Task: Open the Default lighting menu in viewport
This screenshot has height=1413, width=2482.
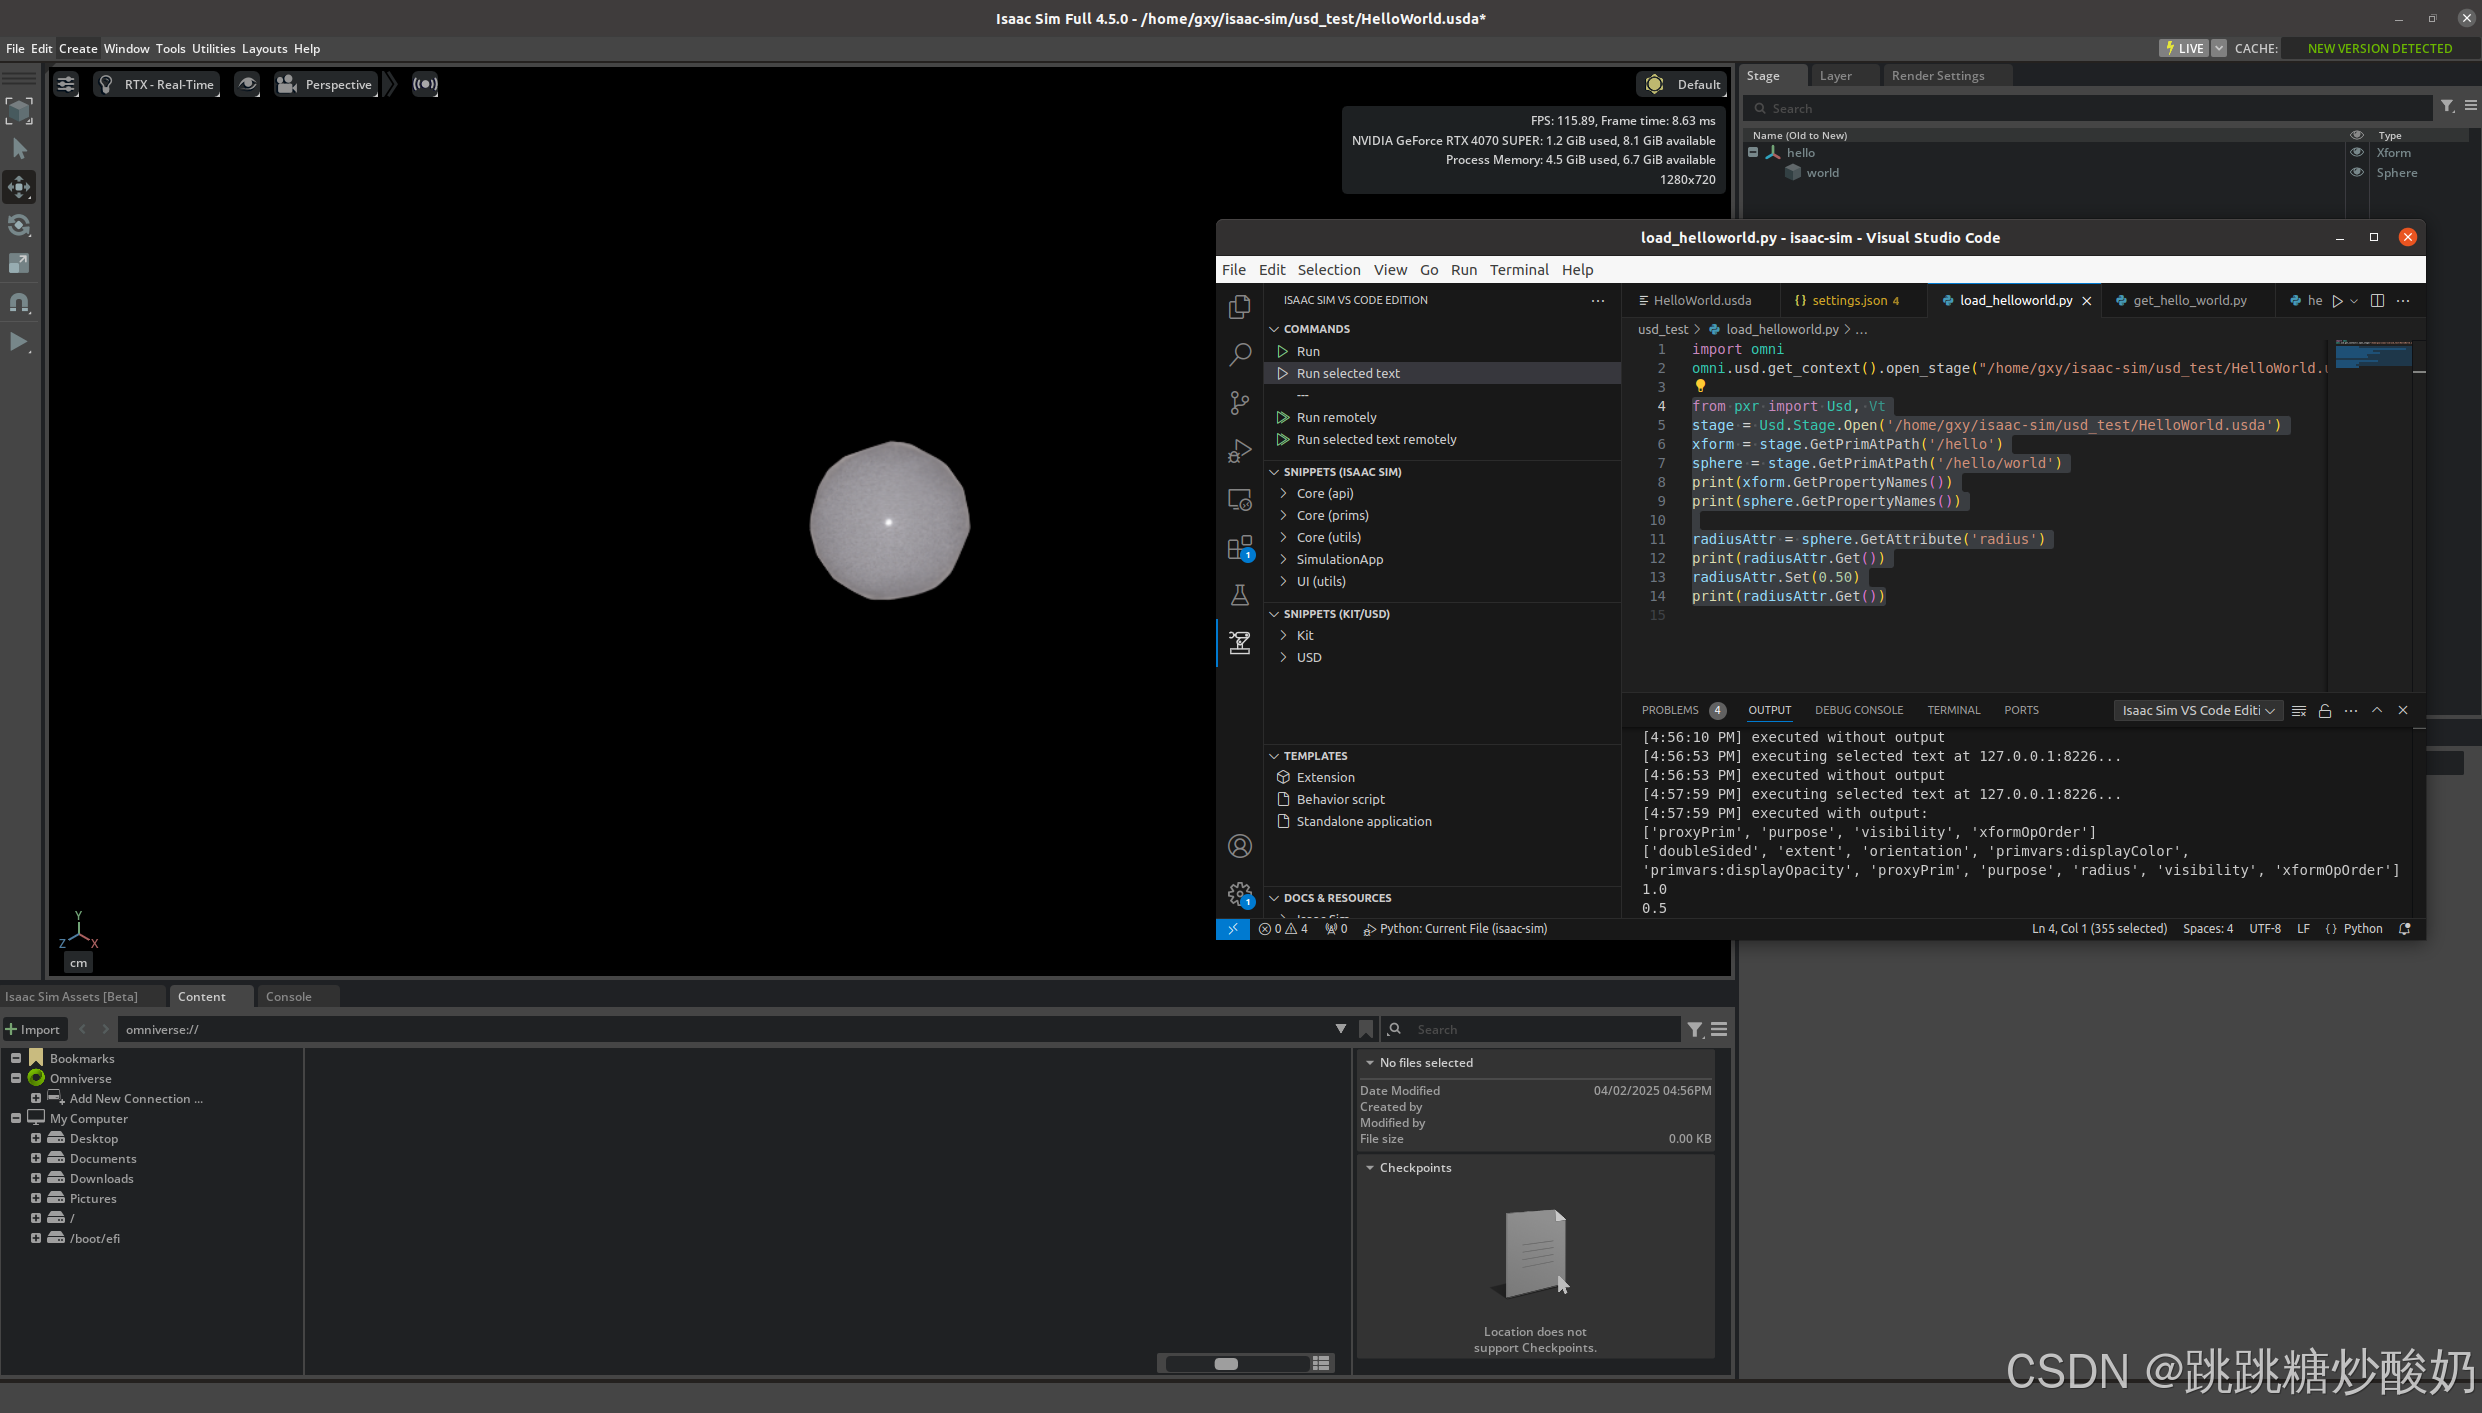Action: coord(1682,84)
